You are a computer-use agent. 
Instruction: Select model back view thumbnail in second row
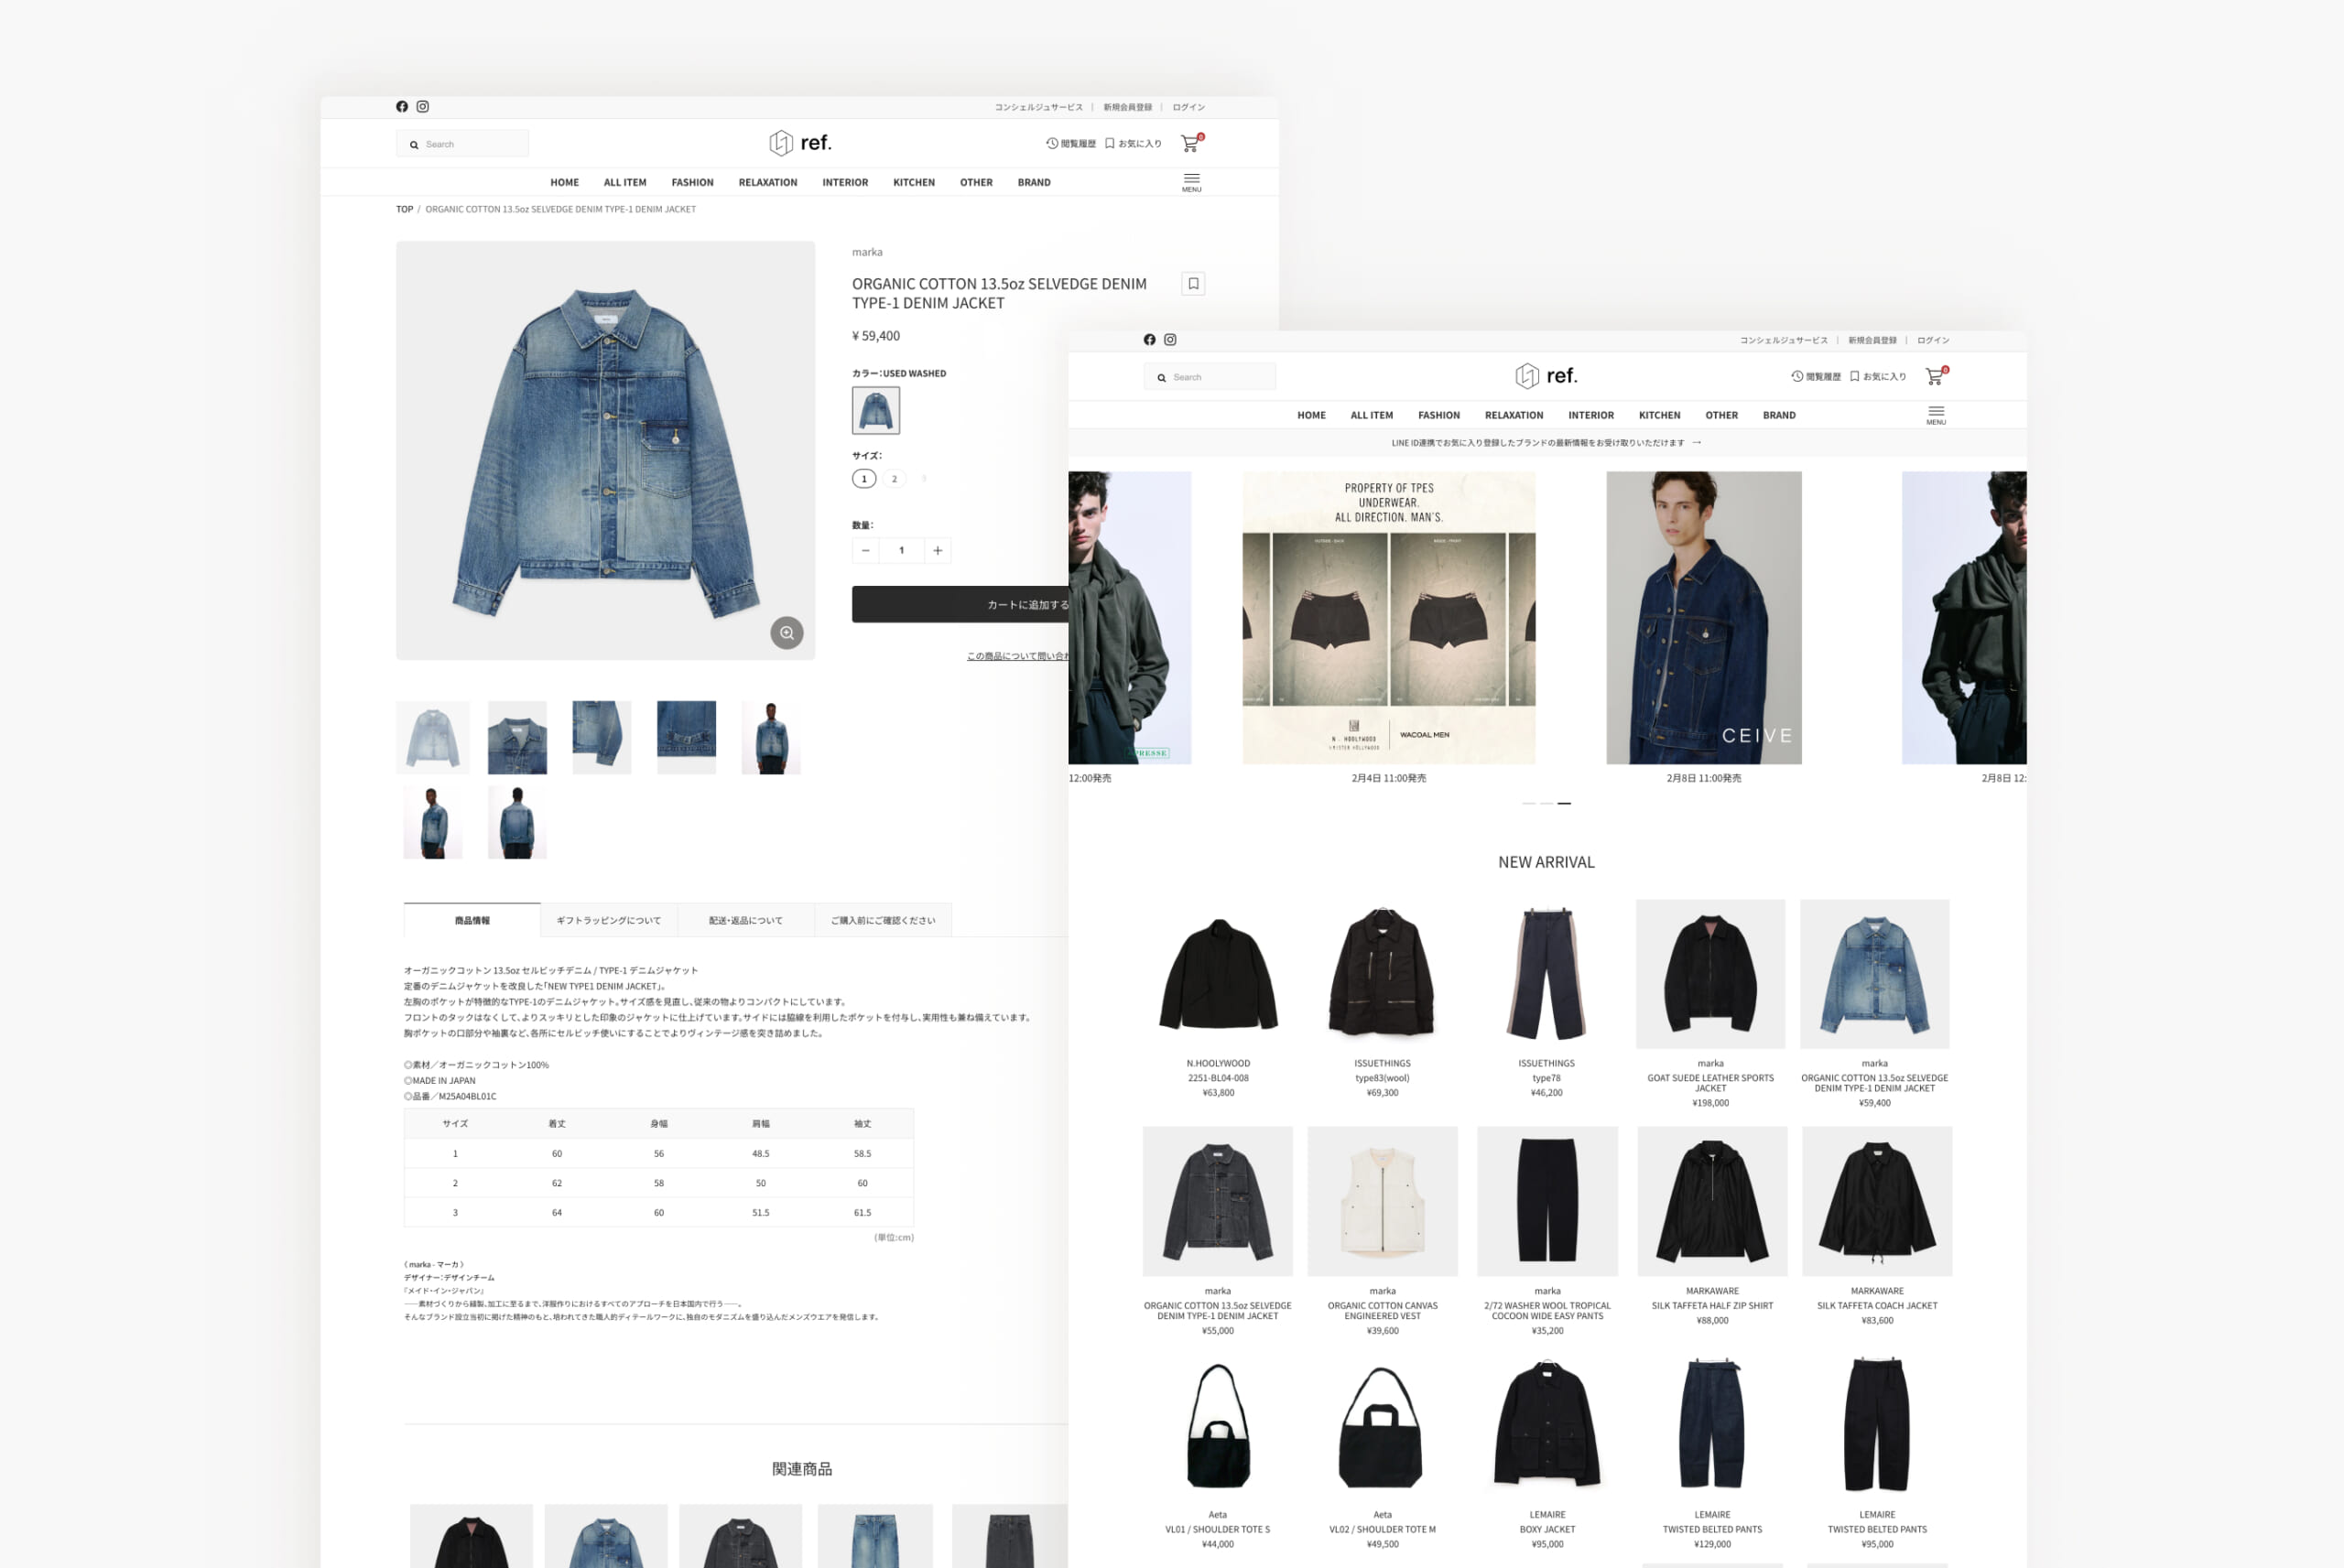click(517, 822)
